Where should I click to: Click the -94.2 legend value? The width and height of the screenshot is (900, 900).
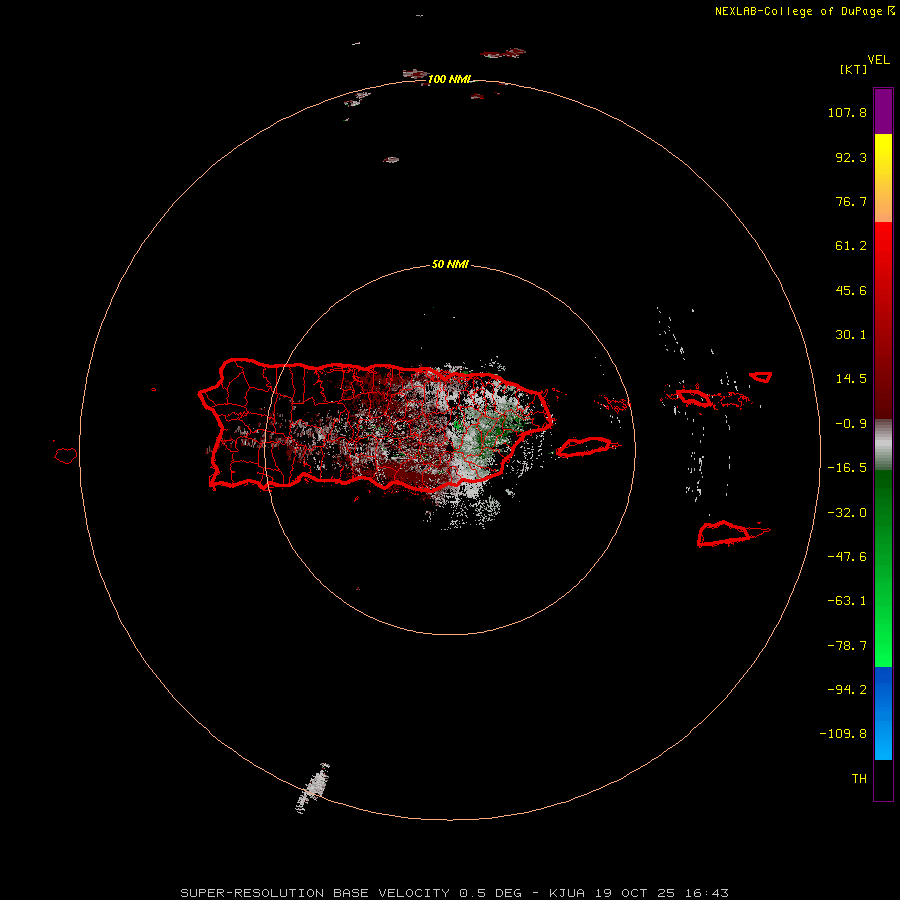(x=847, y=690)
